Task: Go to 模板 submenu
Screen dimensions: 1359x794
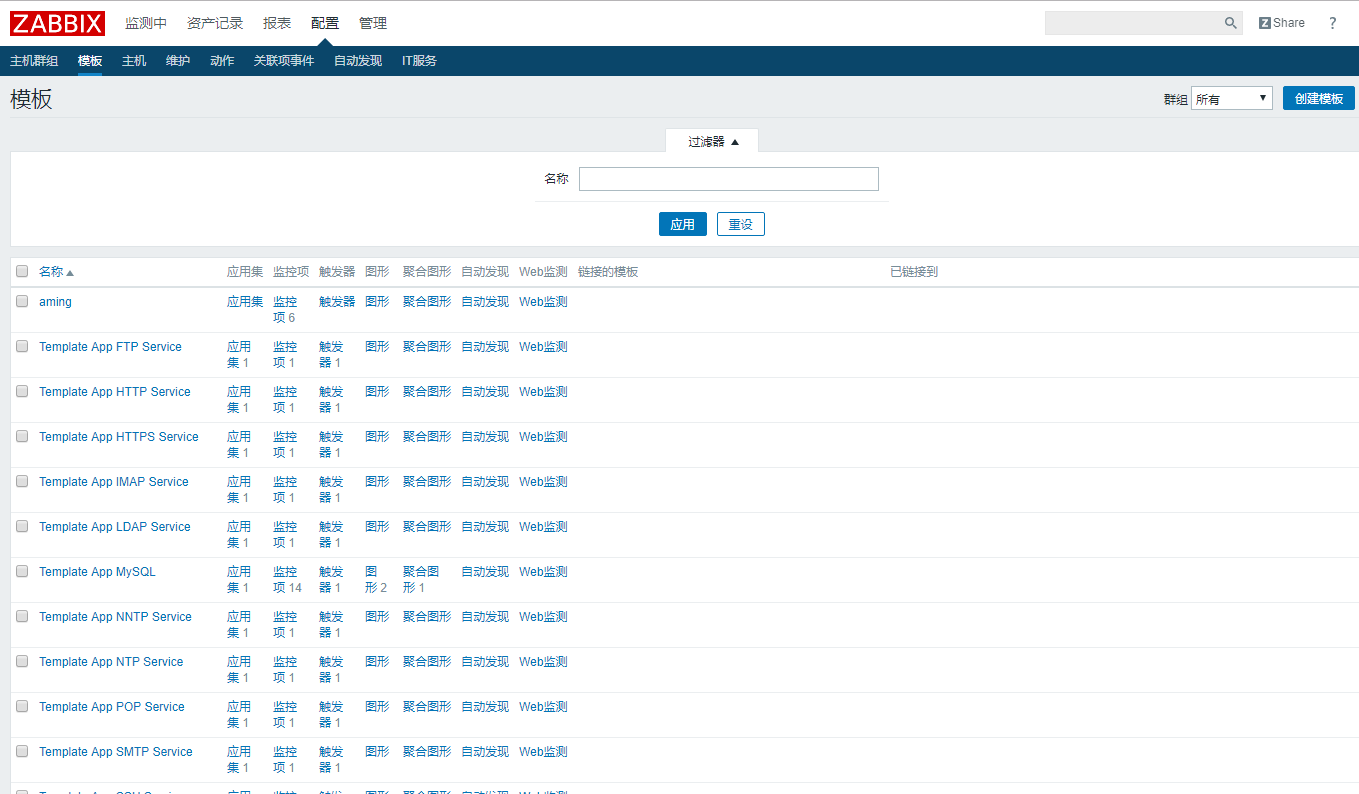Action: tap(90, 61)
